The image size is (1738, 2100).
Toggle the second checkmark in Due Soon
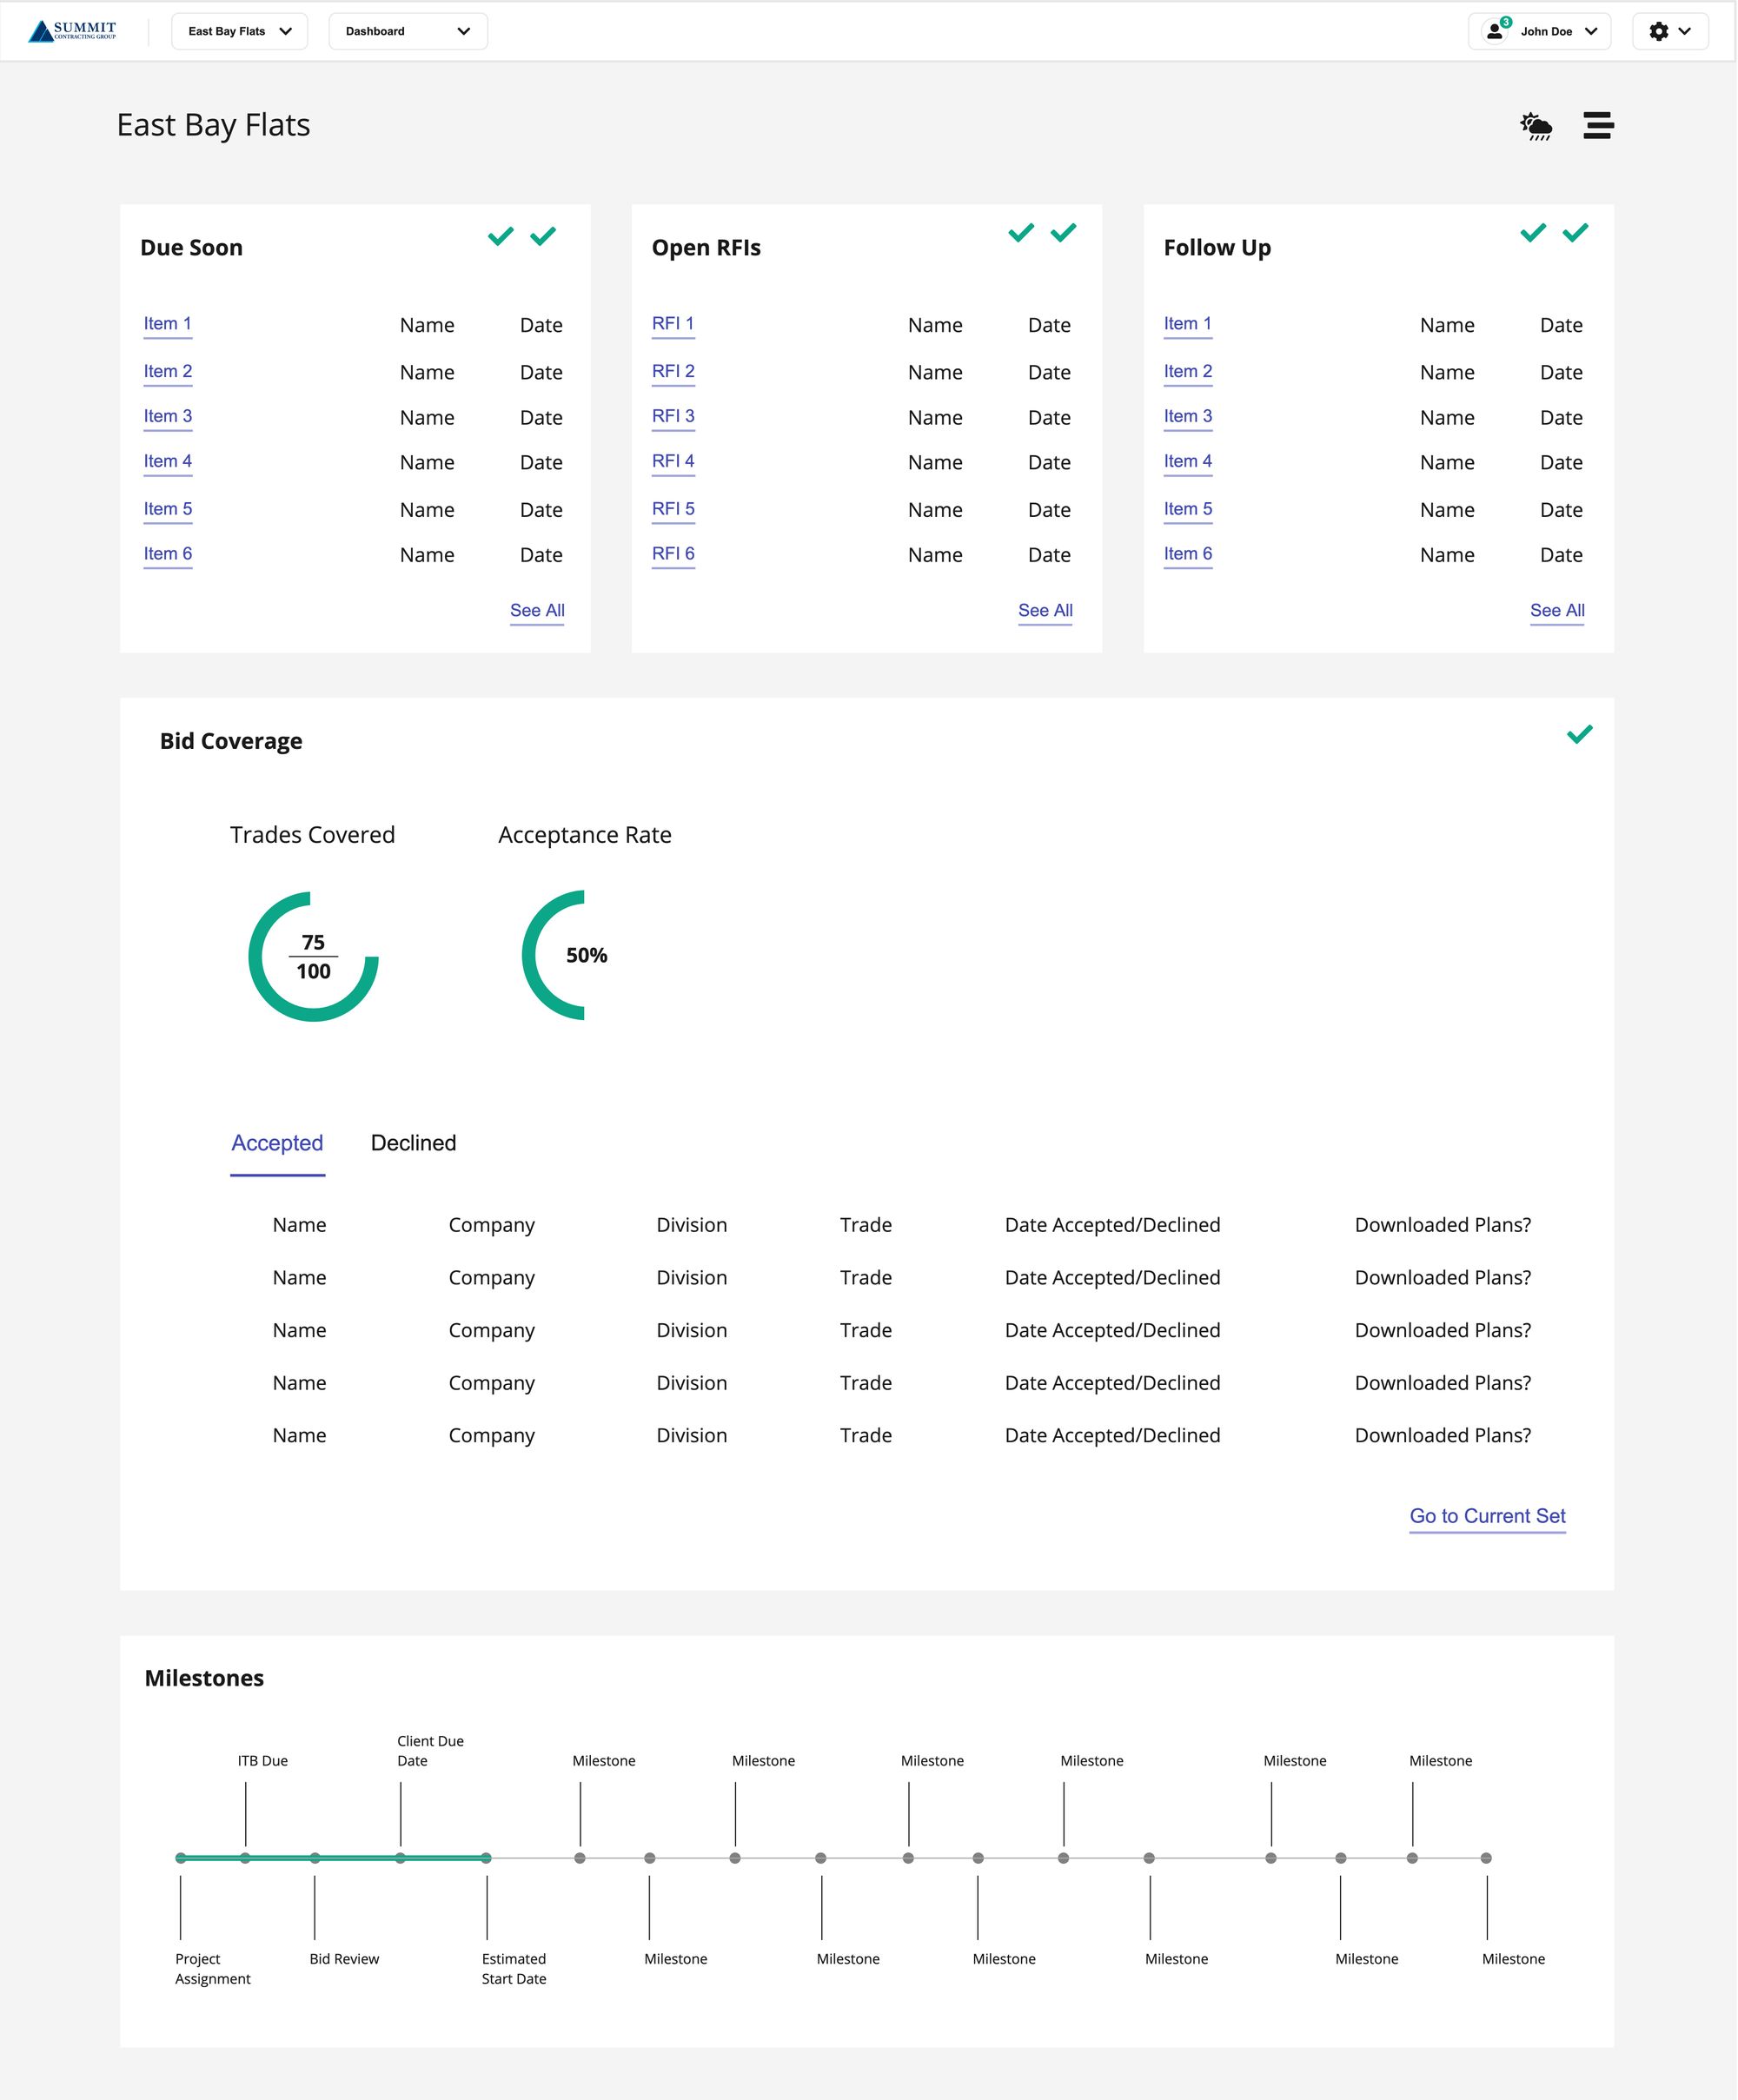click(x=543, y=236)
